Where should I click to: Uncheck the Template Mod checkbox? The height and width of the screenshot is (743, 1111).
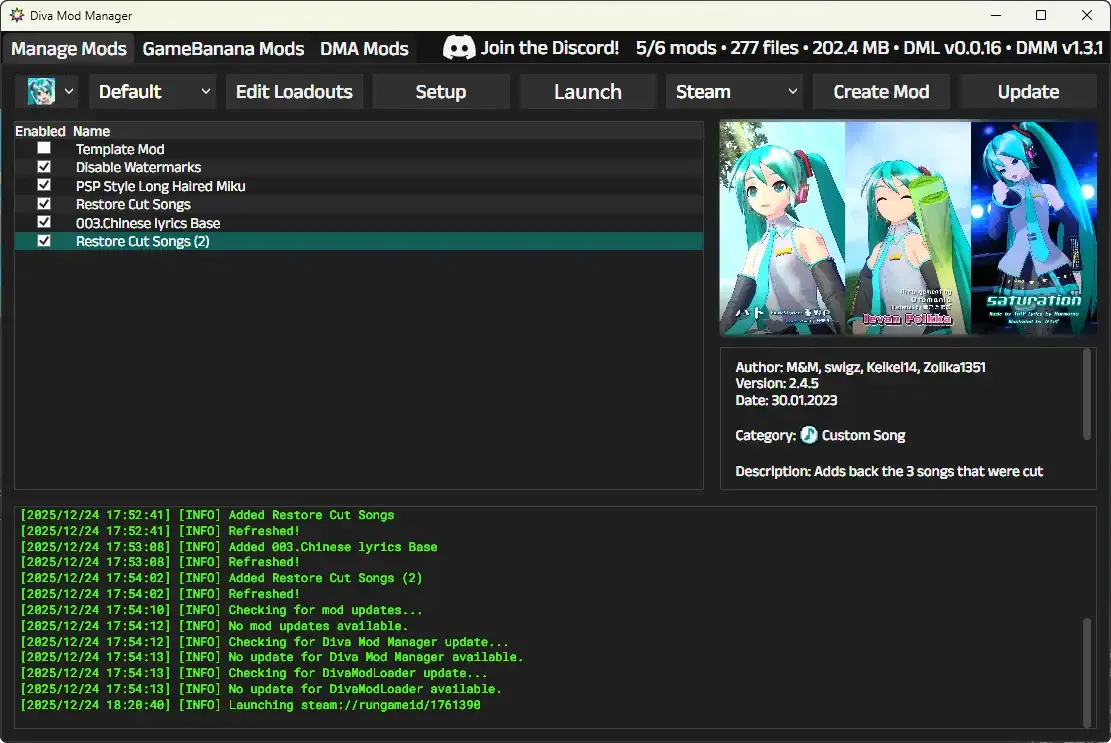(x=43, y=148)
